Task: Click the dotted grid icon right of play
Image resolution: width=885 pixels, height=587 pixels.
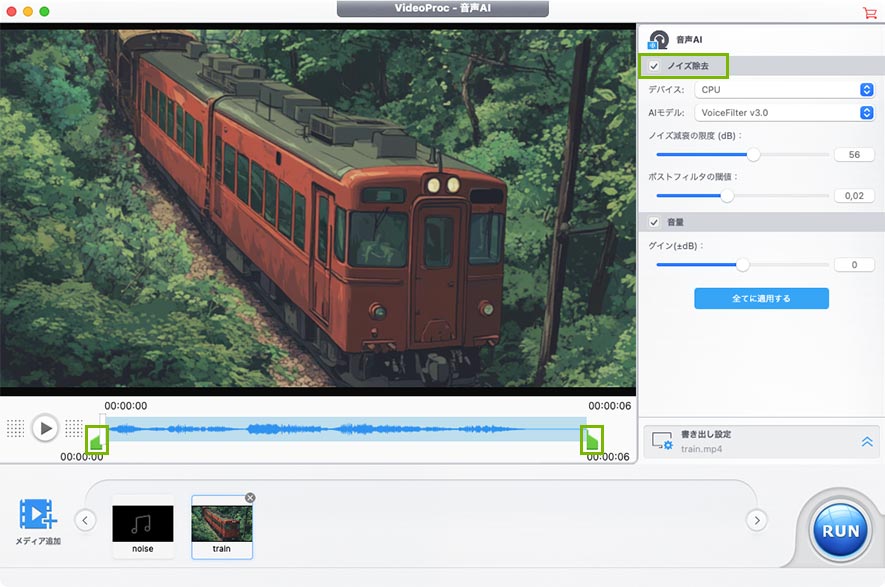Action: click(74, 429)
